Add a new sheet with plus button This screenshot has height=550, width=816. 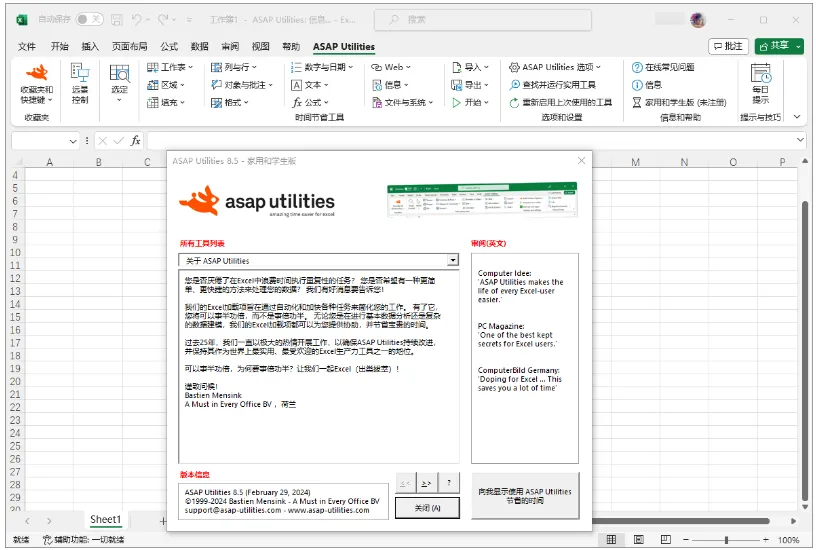pos(163,521)
